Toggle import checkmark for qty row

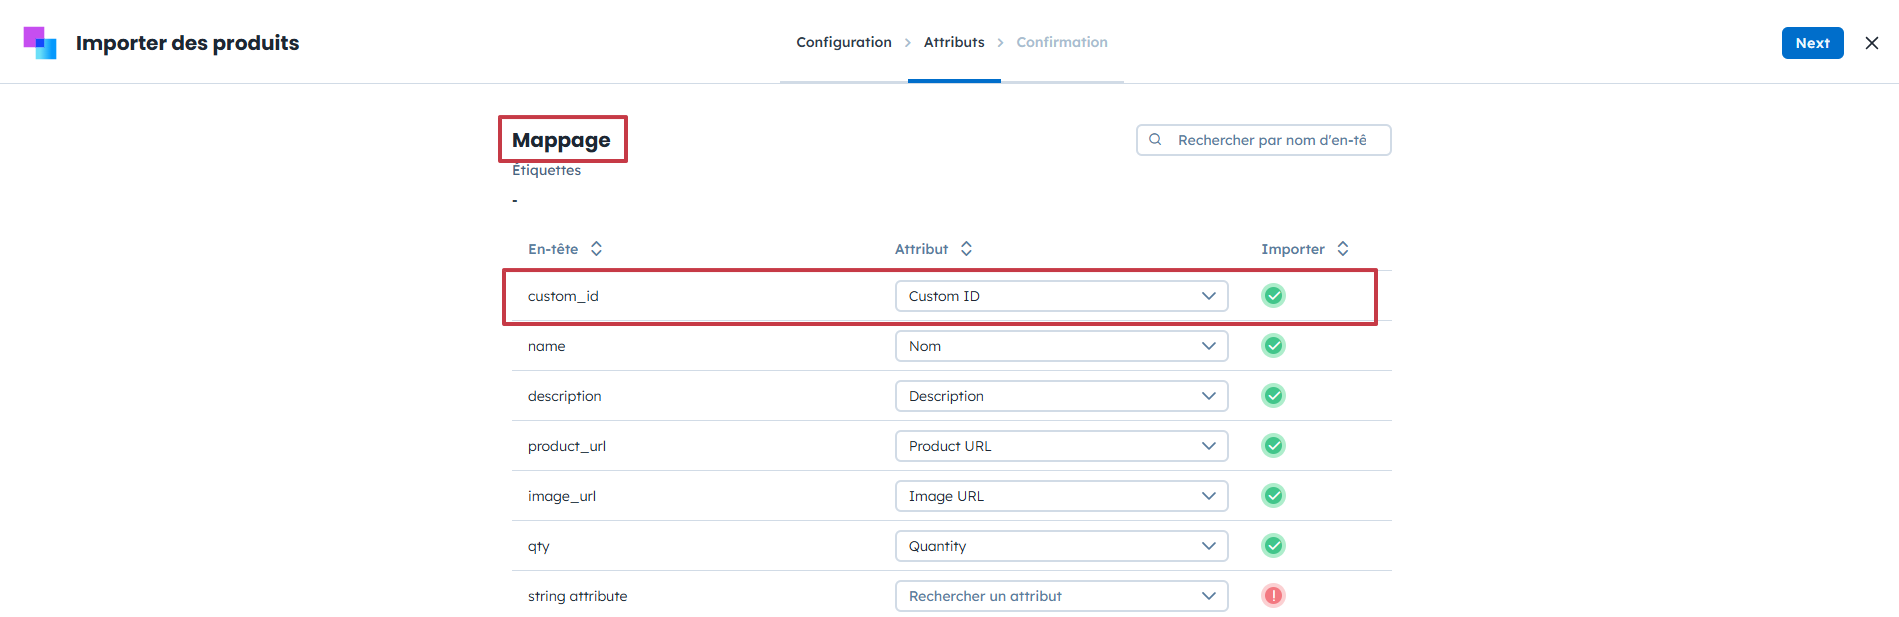(1273, 546)
